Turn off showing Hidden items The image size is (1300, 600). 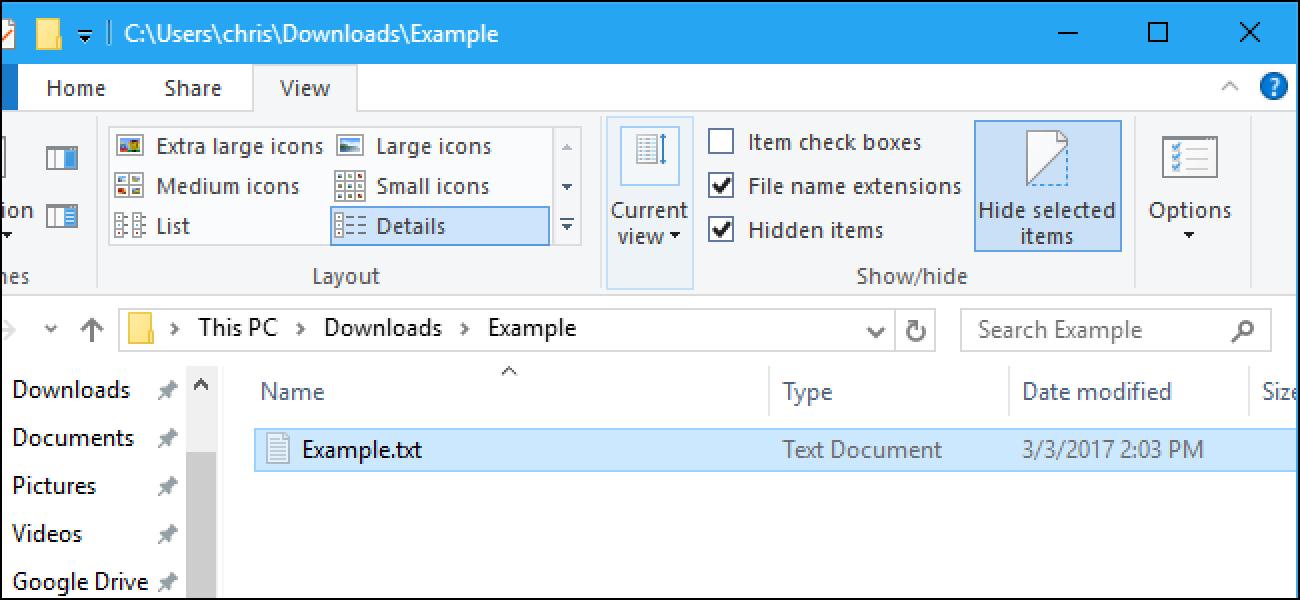721,230
